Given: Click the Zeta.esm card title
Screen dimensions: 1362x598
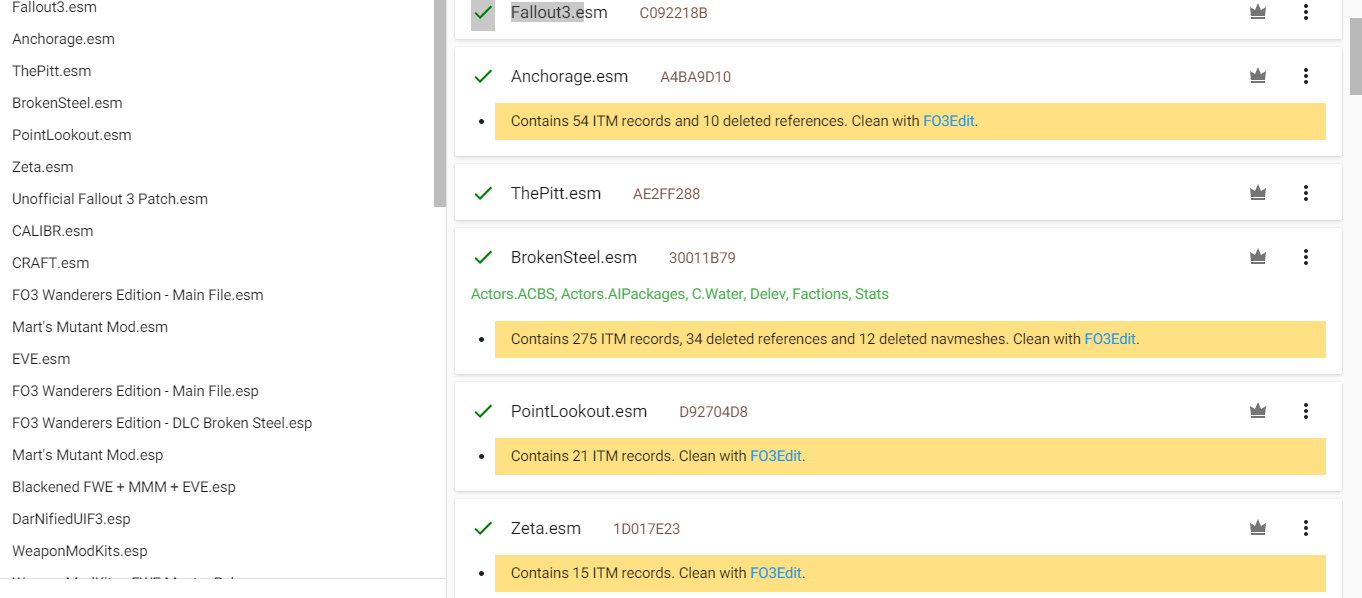Looking at the screenshot, I should point(546,529).
